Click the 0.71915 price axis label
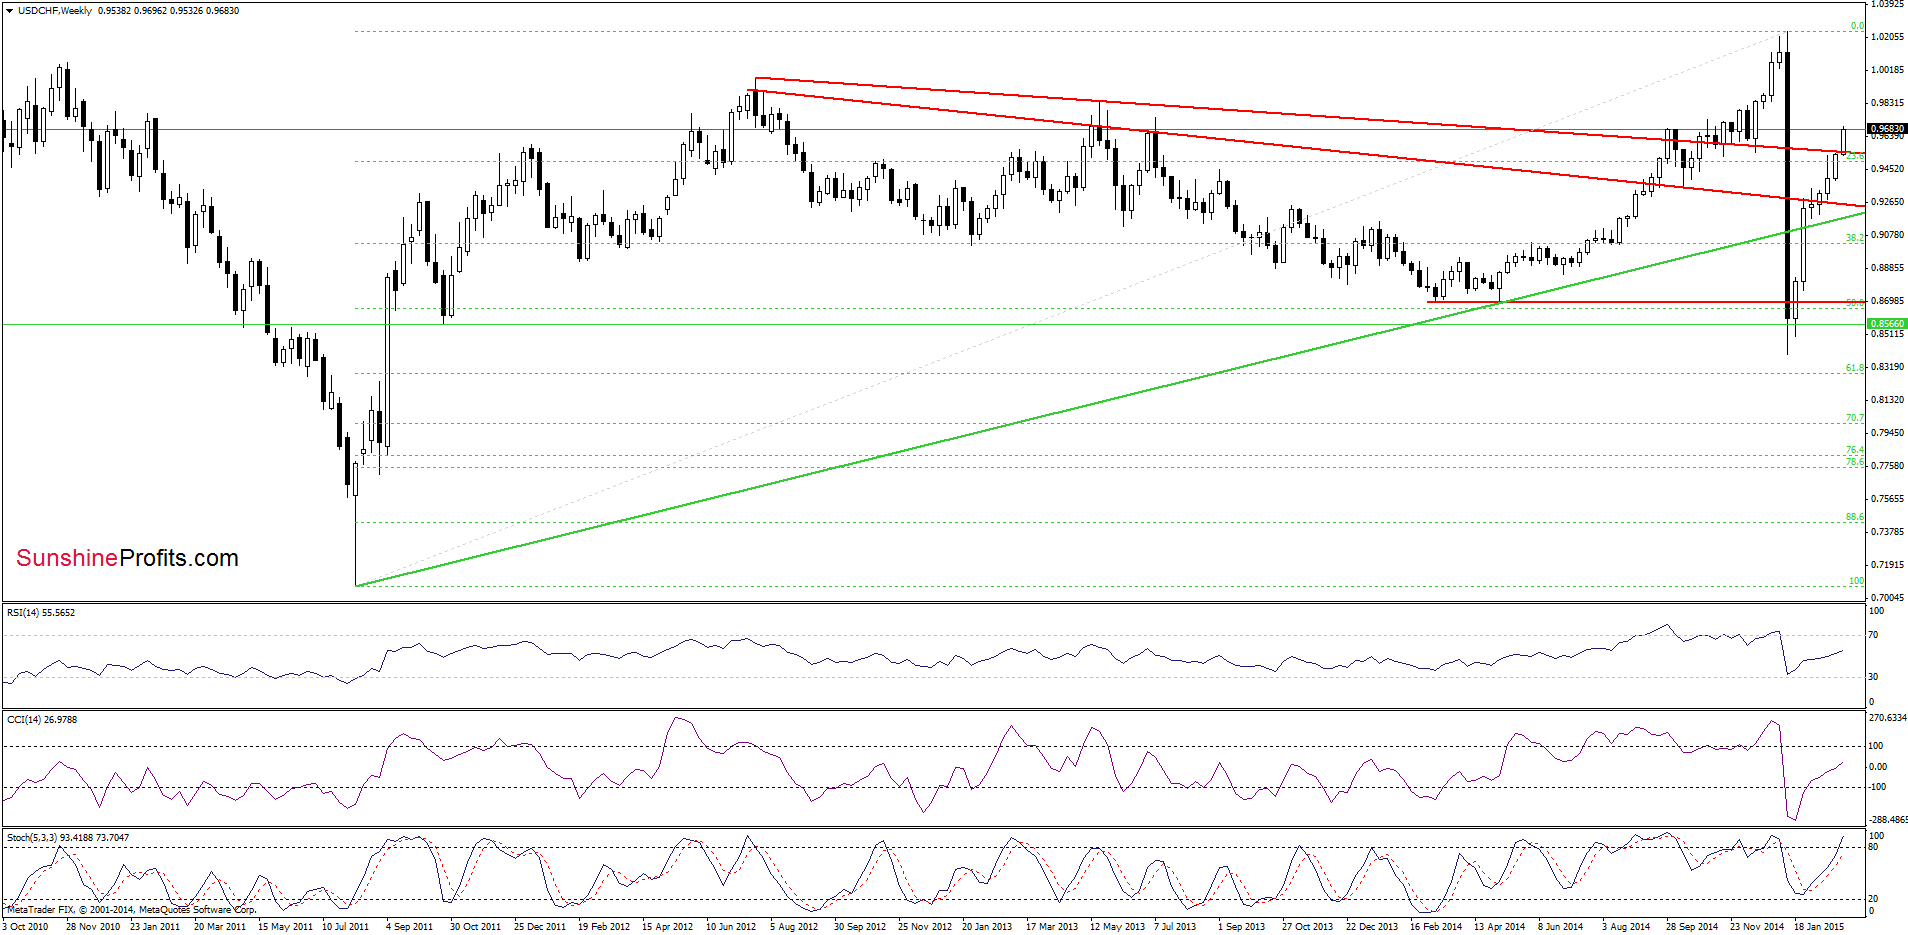 tap(1887, 565)
